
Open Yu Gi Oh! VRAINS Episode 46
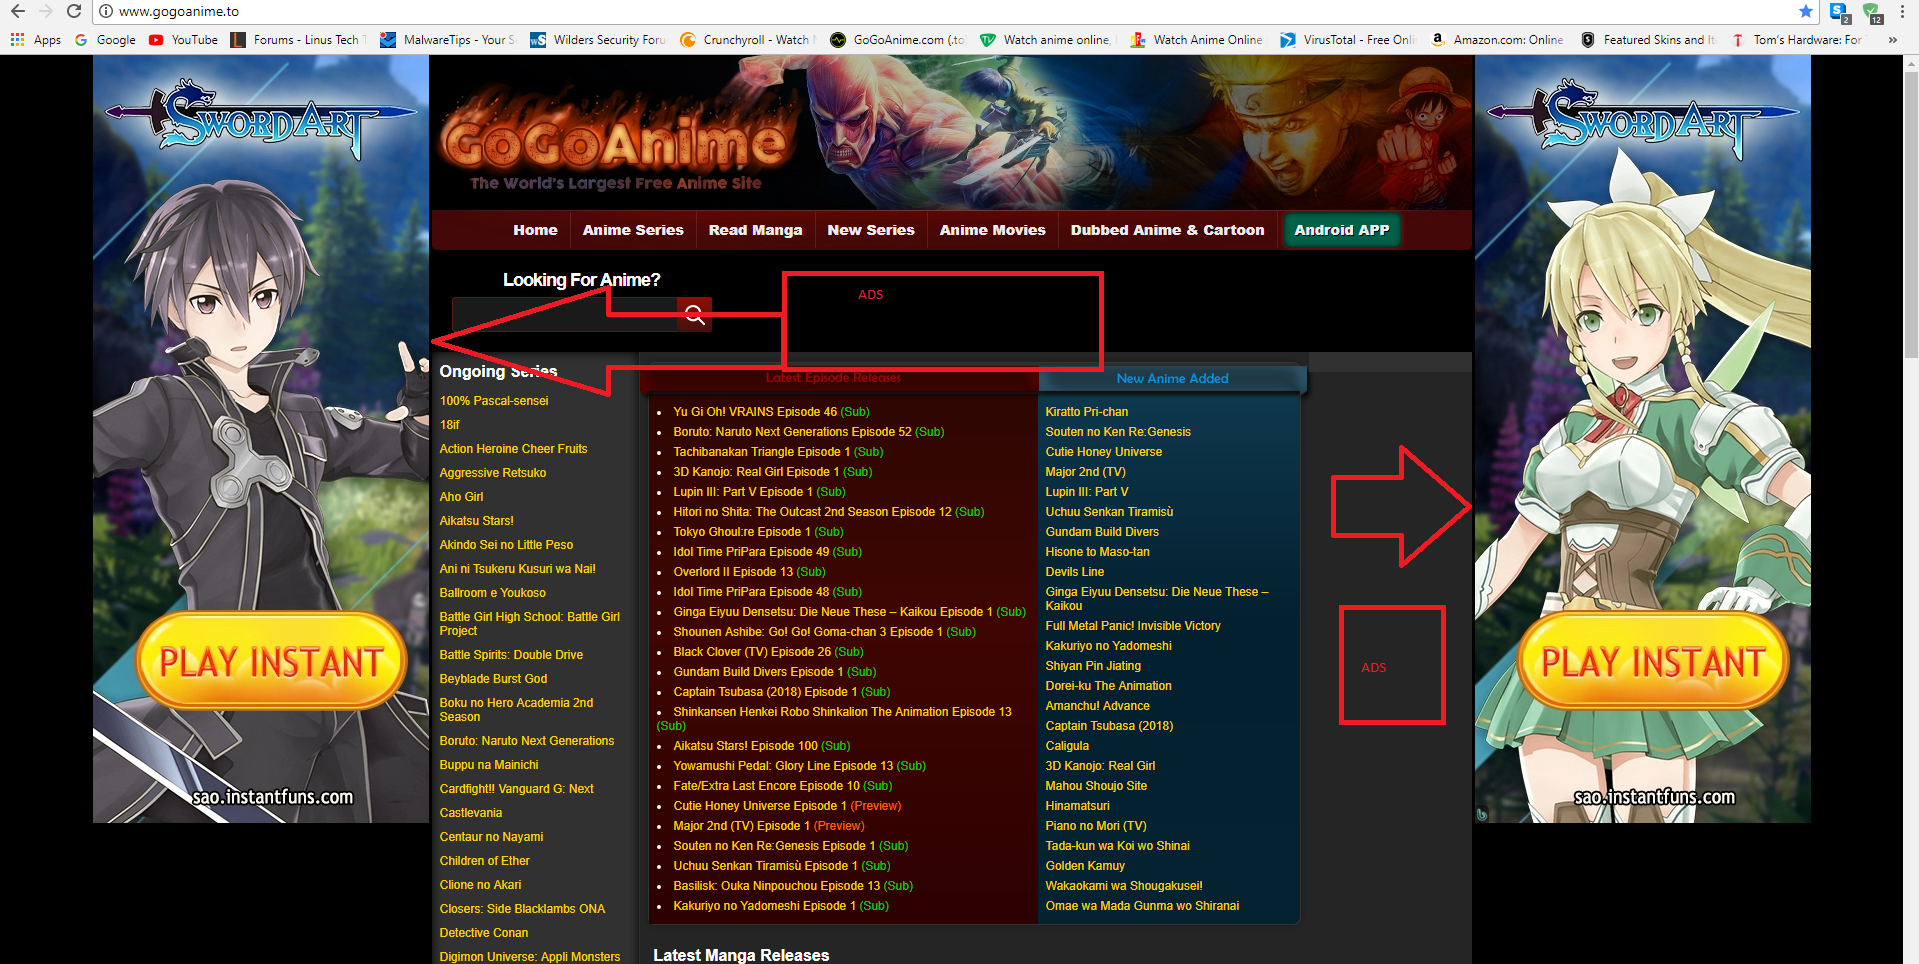755,412
